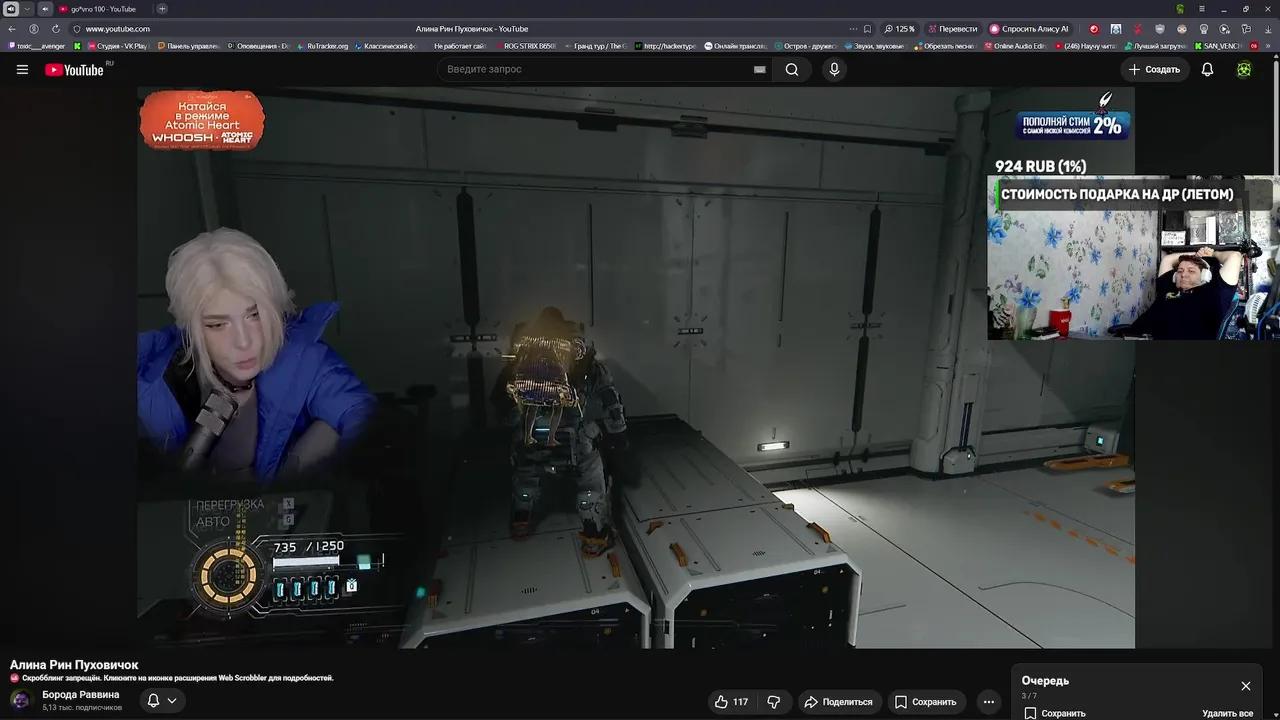The width and height of the screenshot is (1280, 720).
Task: Open the Остров - дружеский bookmark
Action: pos(805,46)
